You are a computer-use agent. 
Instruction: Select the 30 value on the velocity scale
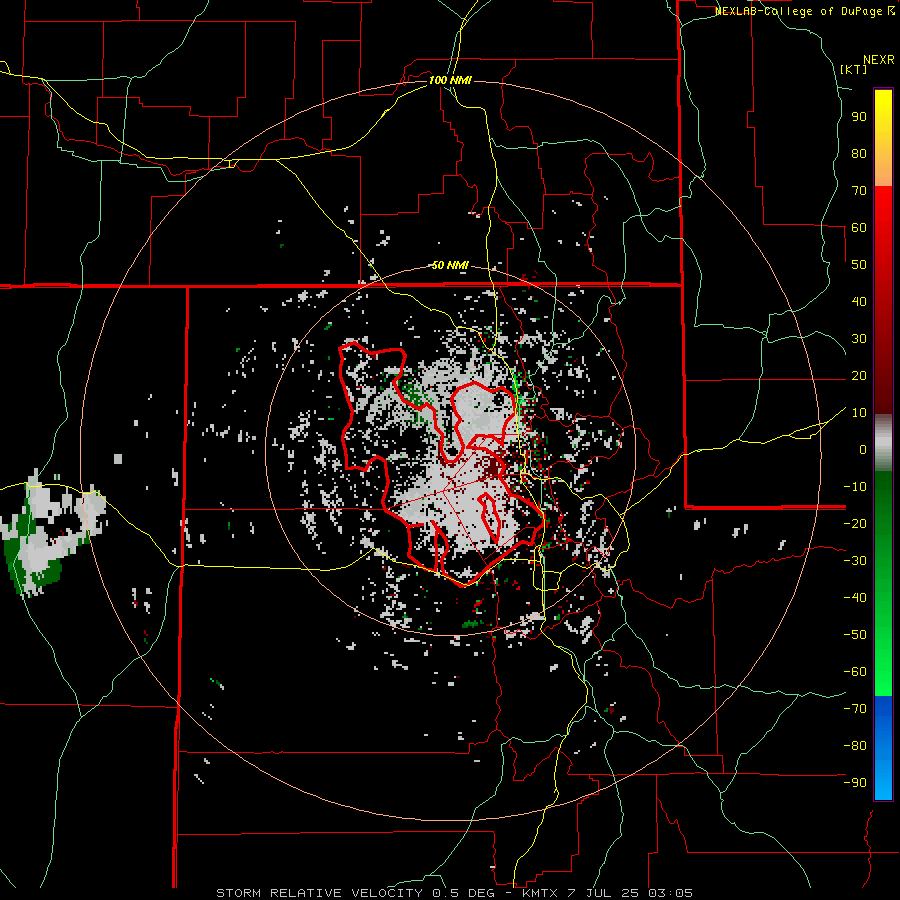[x=859, y=339]
